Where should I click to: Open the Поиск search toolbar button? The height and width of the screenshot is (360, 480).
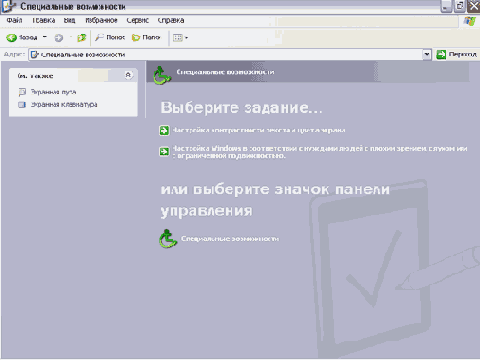coord(110,37)
